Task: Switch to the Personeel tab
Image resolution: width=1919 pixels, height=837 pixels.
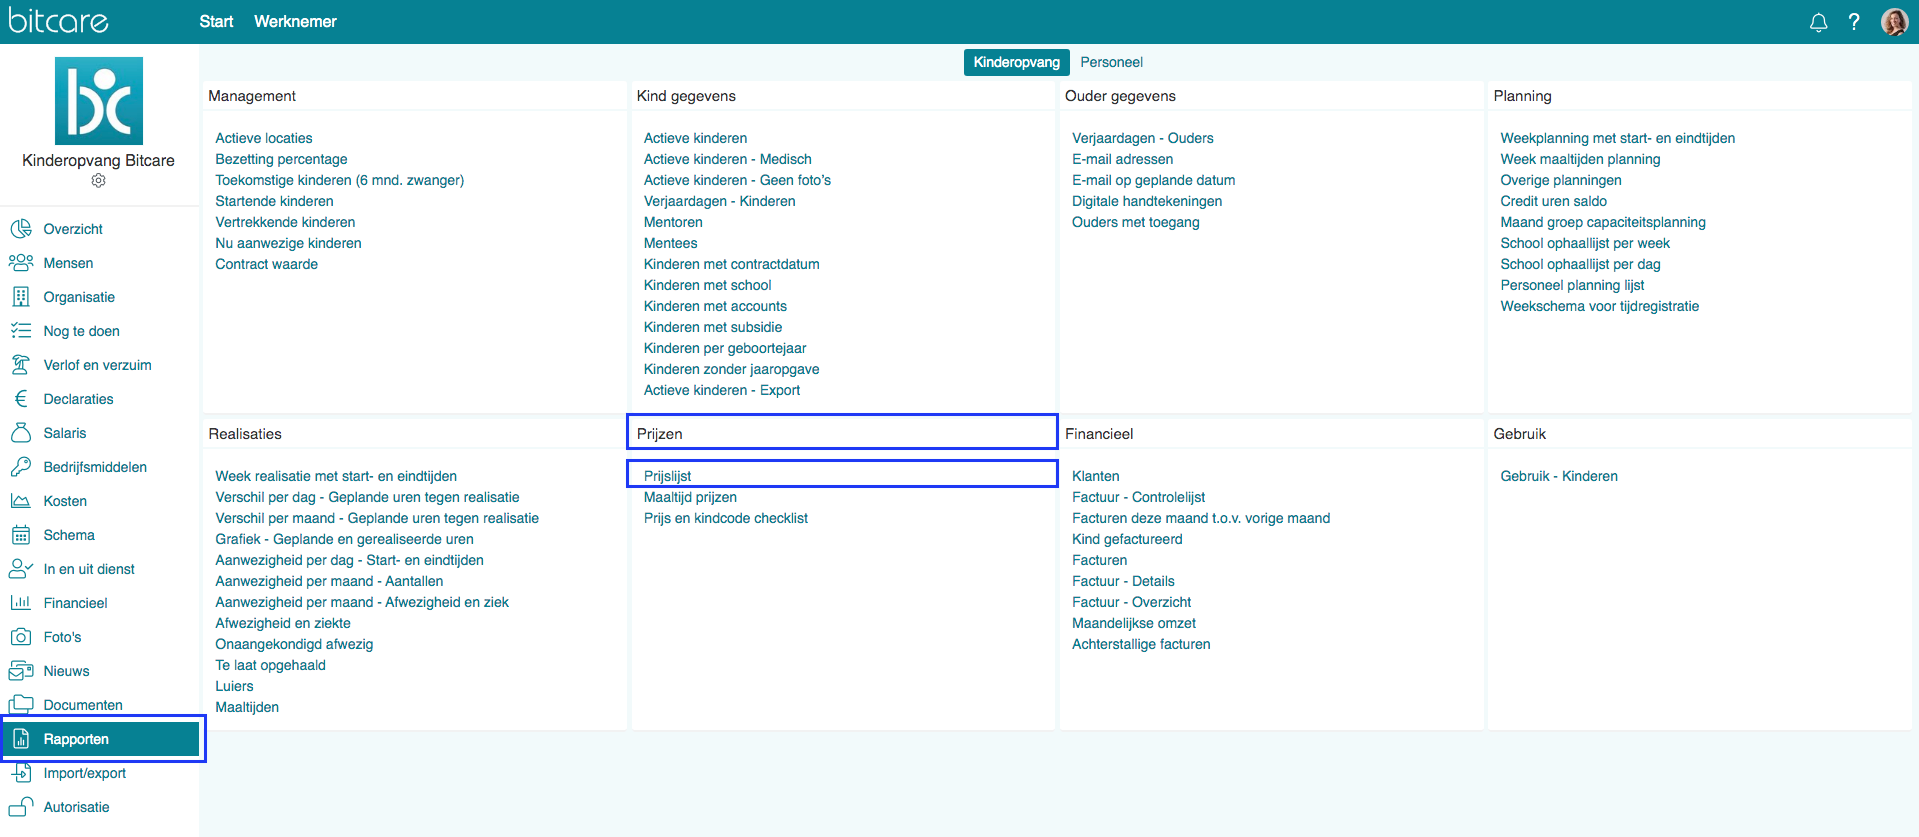Action: point(1111,62)
